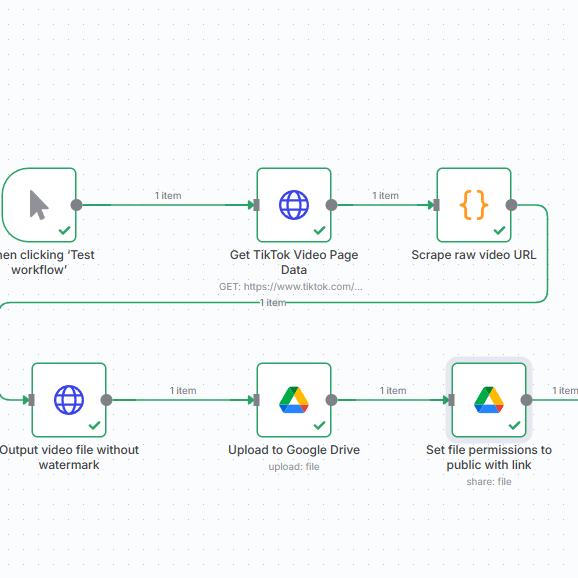Image resolution: width=578 pixels, height=578 pixels.
Task: Click success checkmark on Set file permissions node
Action: point(515,425)
